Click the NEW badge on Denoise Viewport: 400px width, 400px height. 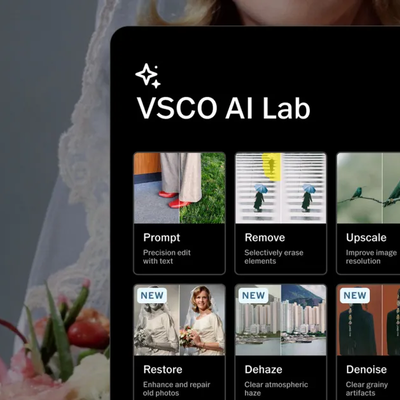click(355, 296)
